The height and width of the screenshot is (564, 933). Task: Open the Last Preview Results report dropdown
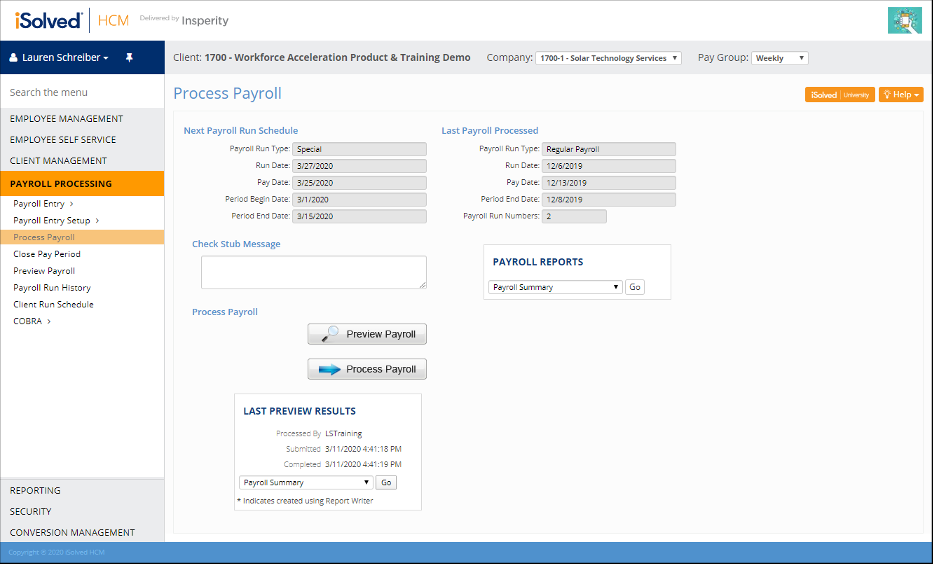coord(306,482)
